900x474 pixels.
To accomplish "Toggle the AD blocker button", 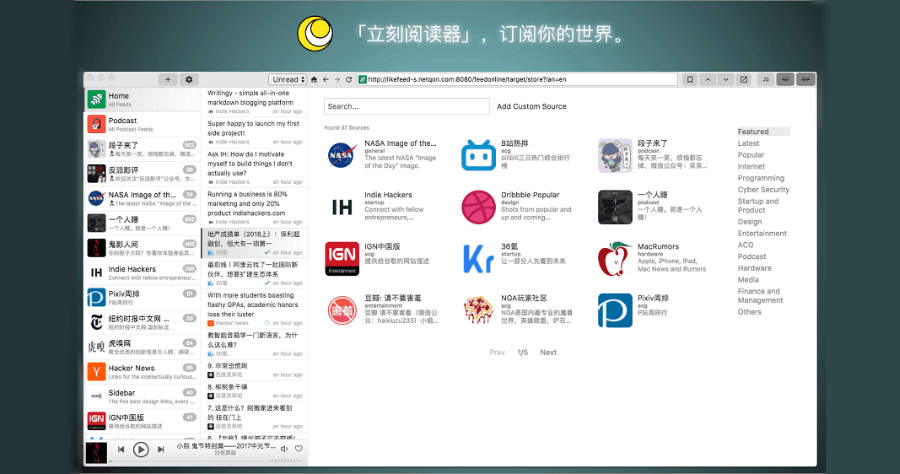I will (x=785, y=80).
